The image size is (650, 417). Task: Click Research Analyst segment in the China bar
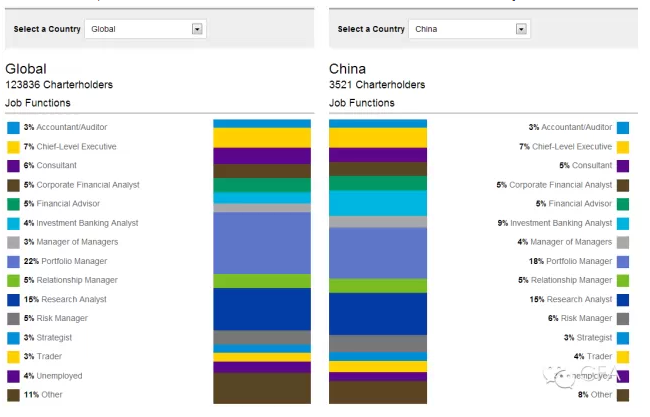tap(377, 313)
